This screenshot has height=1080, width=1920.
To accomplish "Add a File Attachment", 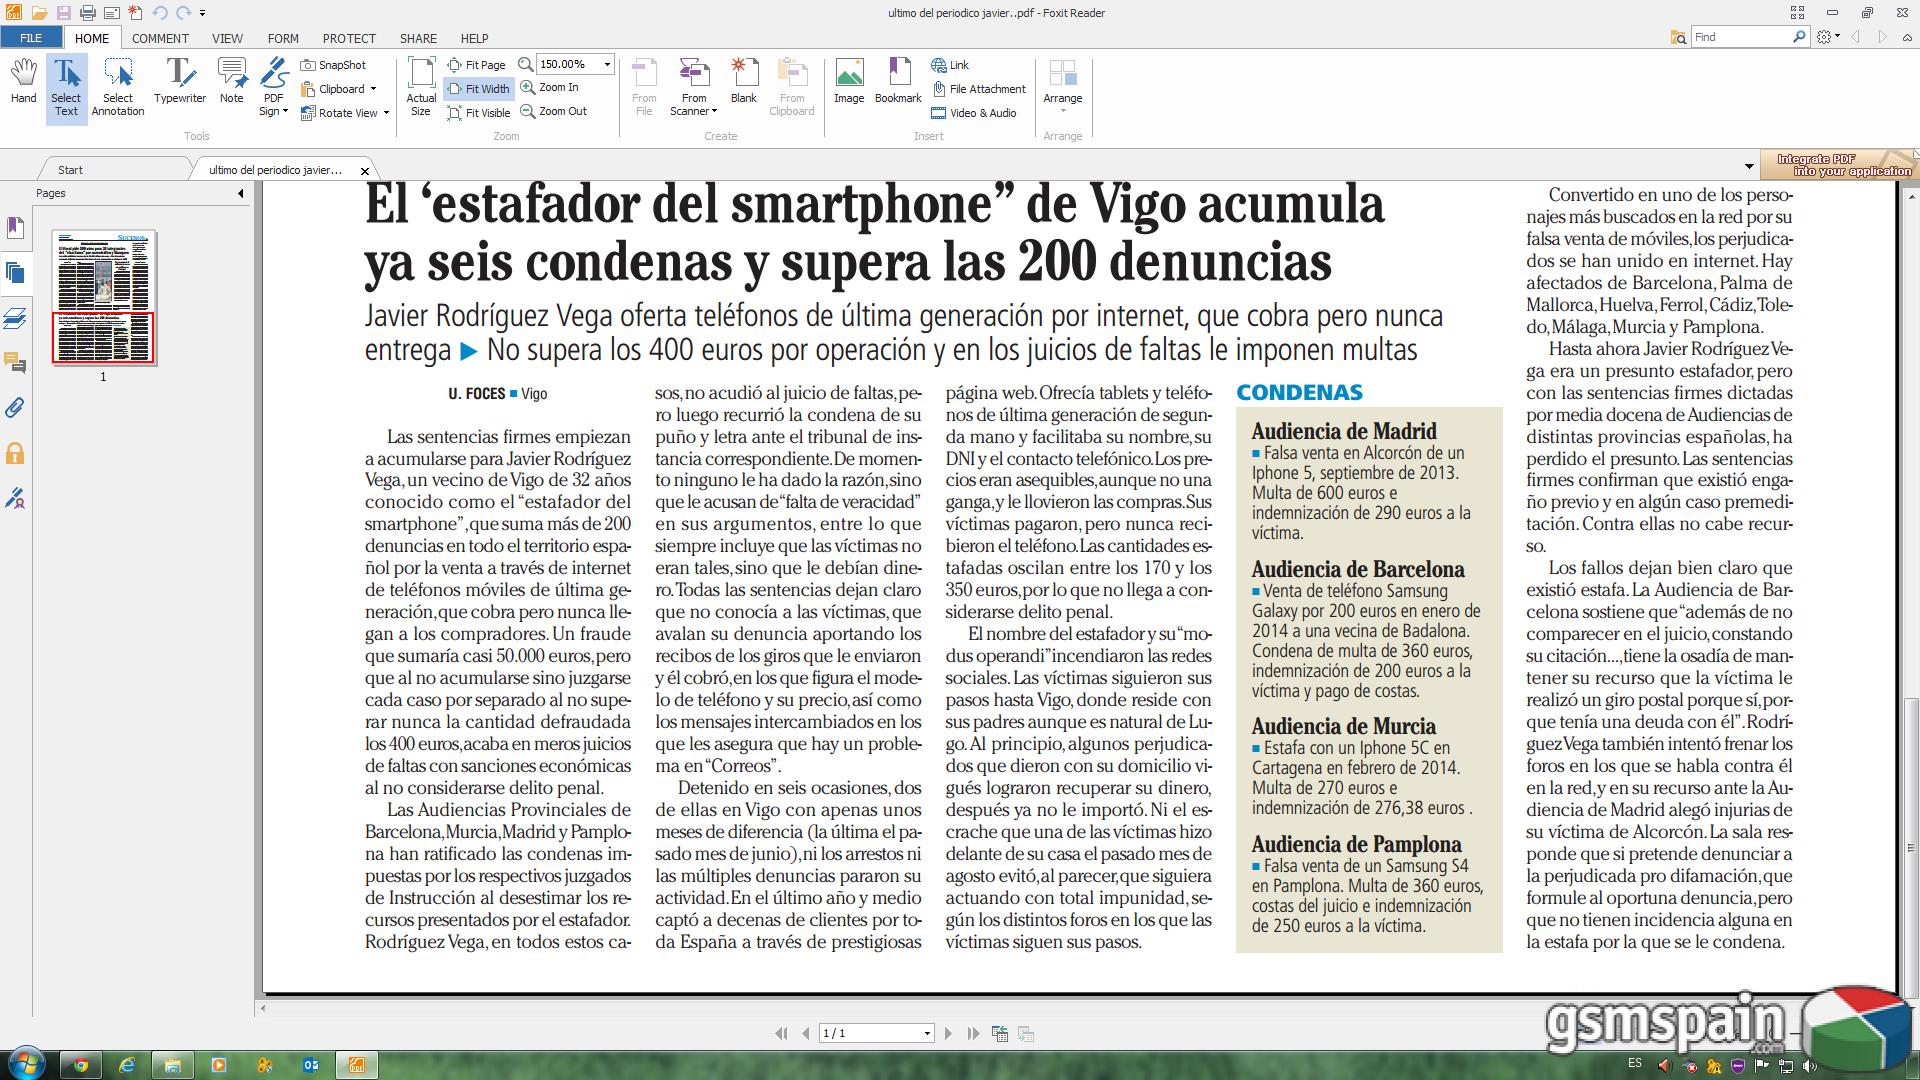I will coord(979,89).
